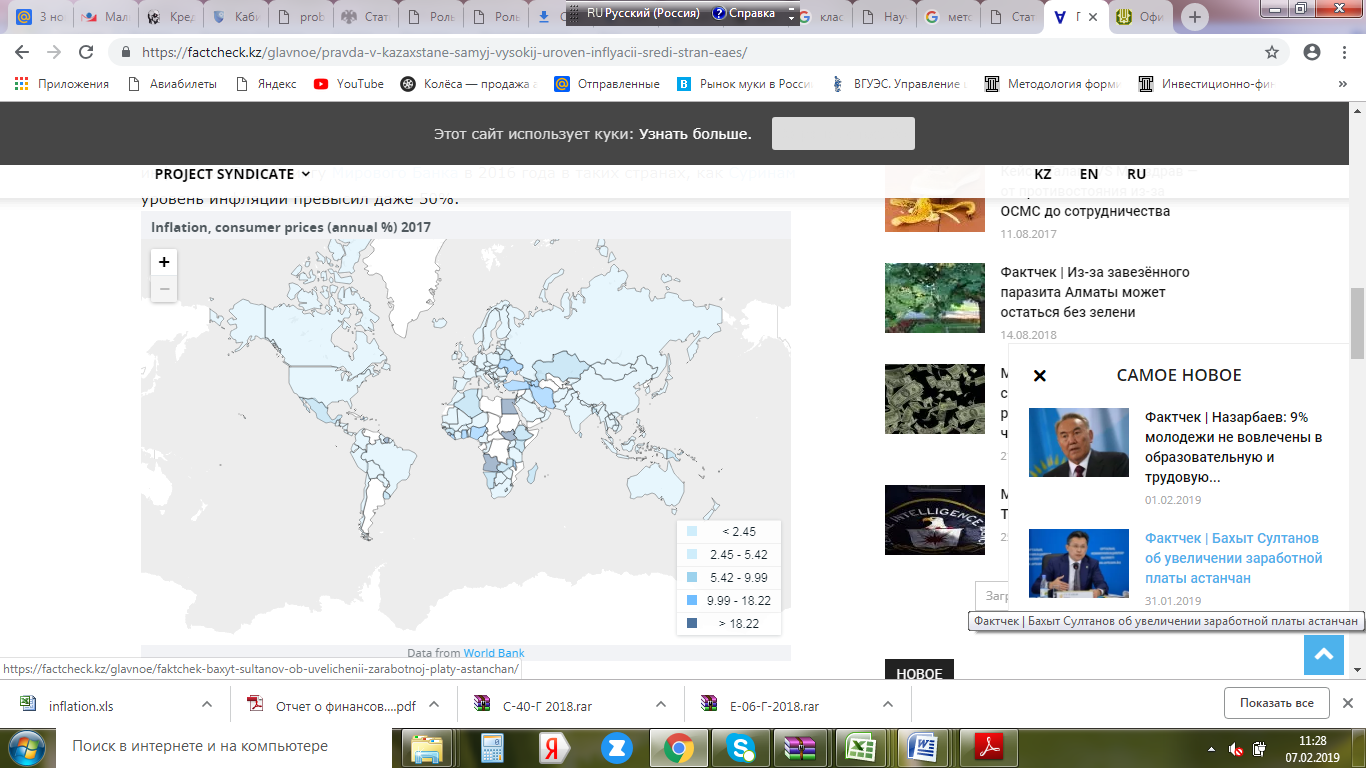Click the Chrome icon on the taskbar
Image resolution: width=1366 pixels, height=768 pixels.
[678, 747]
